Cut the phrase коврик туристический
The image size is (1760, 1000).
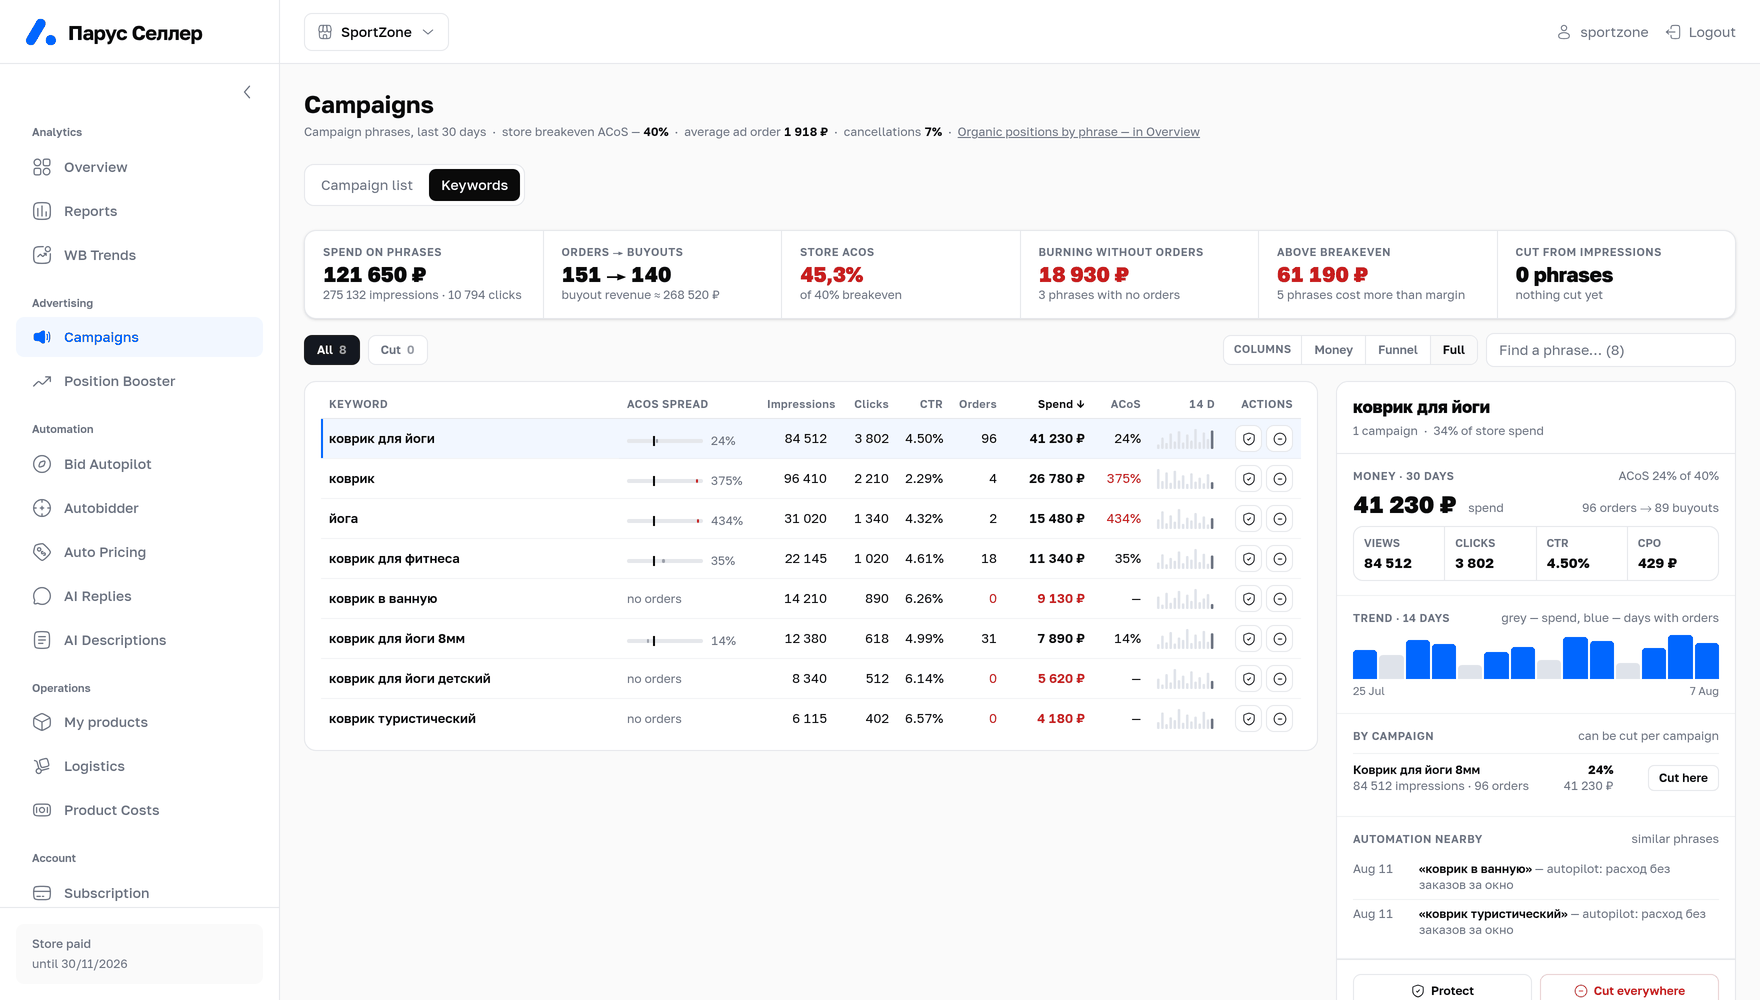pos(1280,719)
